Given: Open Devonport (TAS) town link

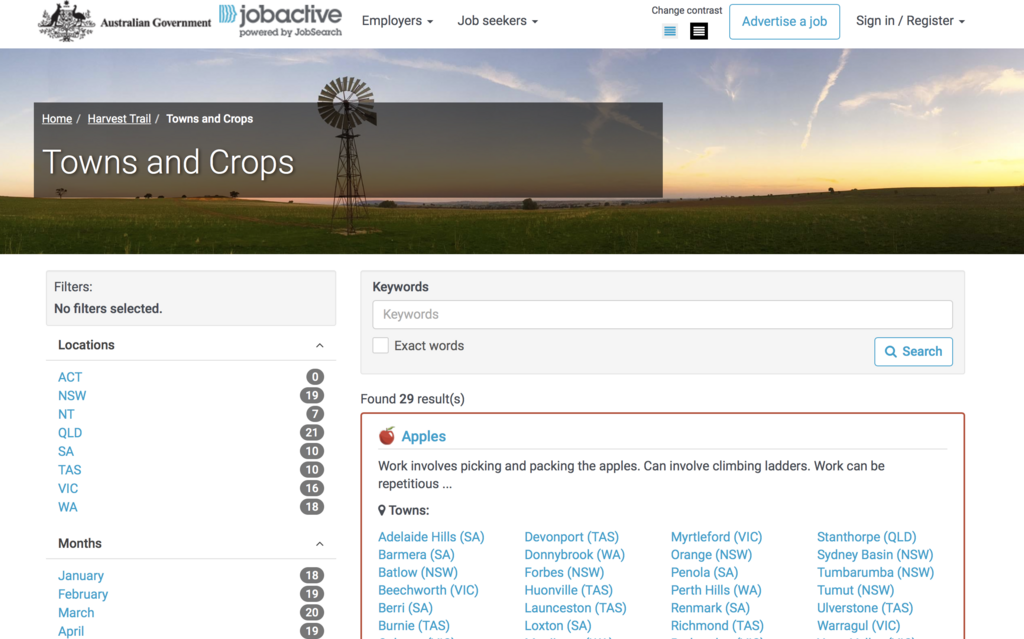Looking at the screenshot, I should [571, 536].
